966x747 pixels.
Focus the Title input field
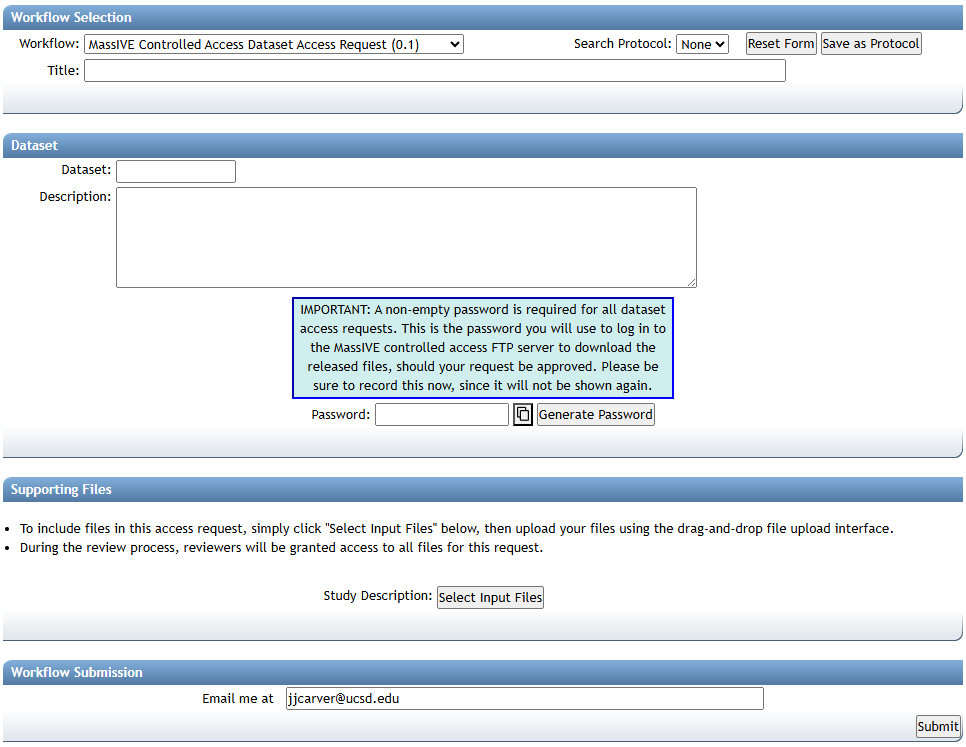[435, 71]
